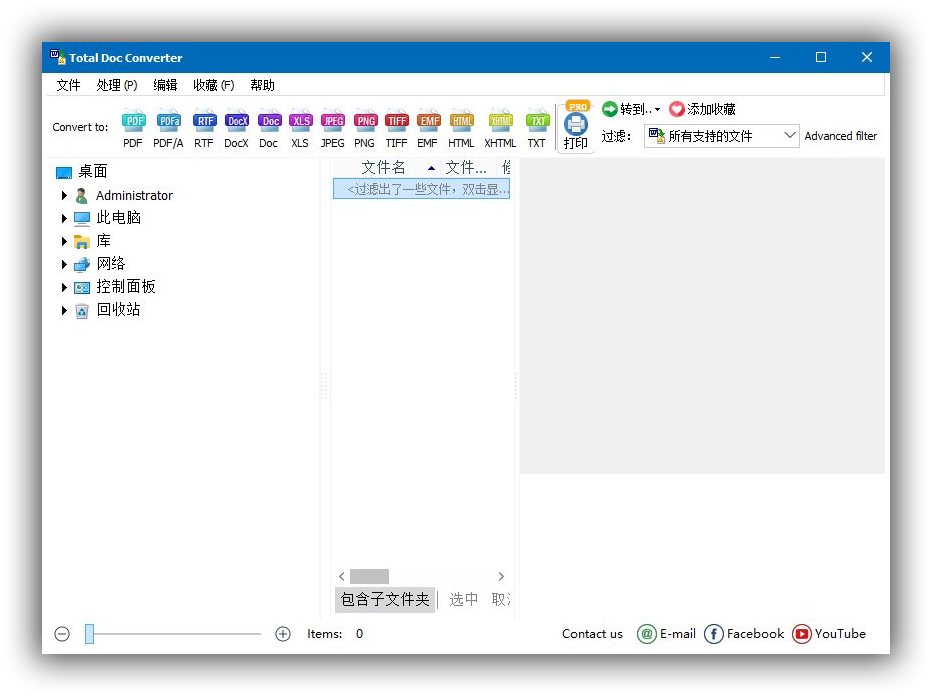Click the Doc format icon
The height and width of the screenshot is (696, 932).
[269, 128]
